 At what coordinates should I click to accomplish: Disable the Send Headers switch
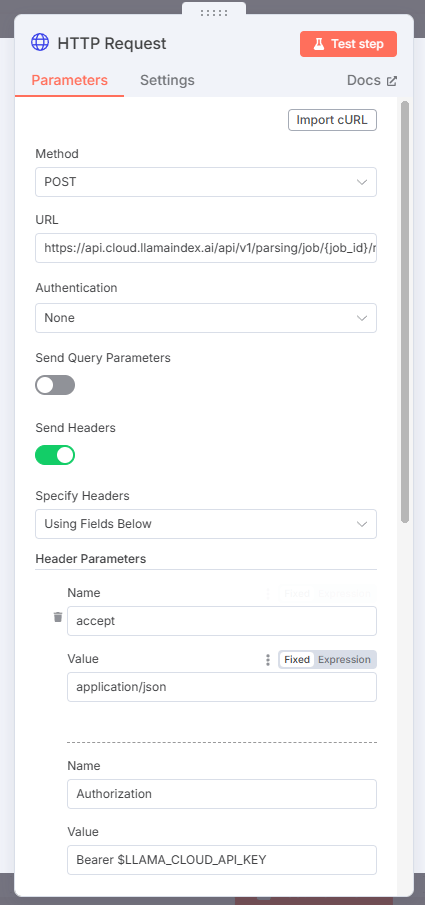55,455
